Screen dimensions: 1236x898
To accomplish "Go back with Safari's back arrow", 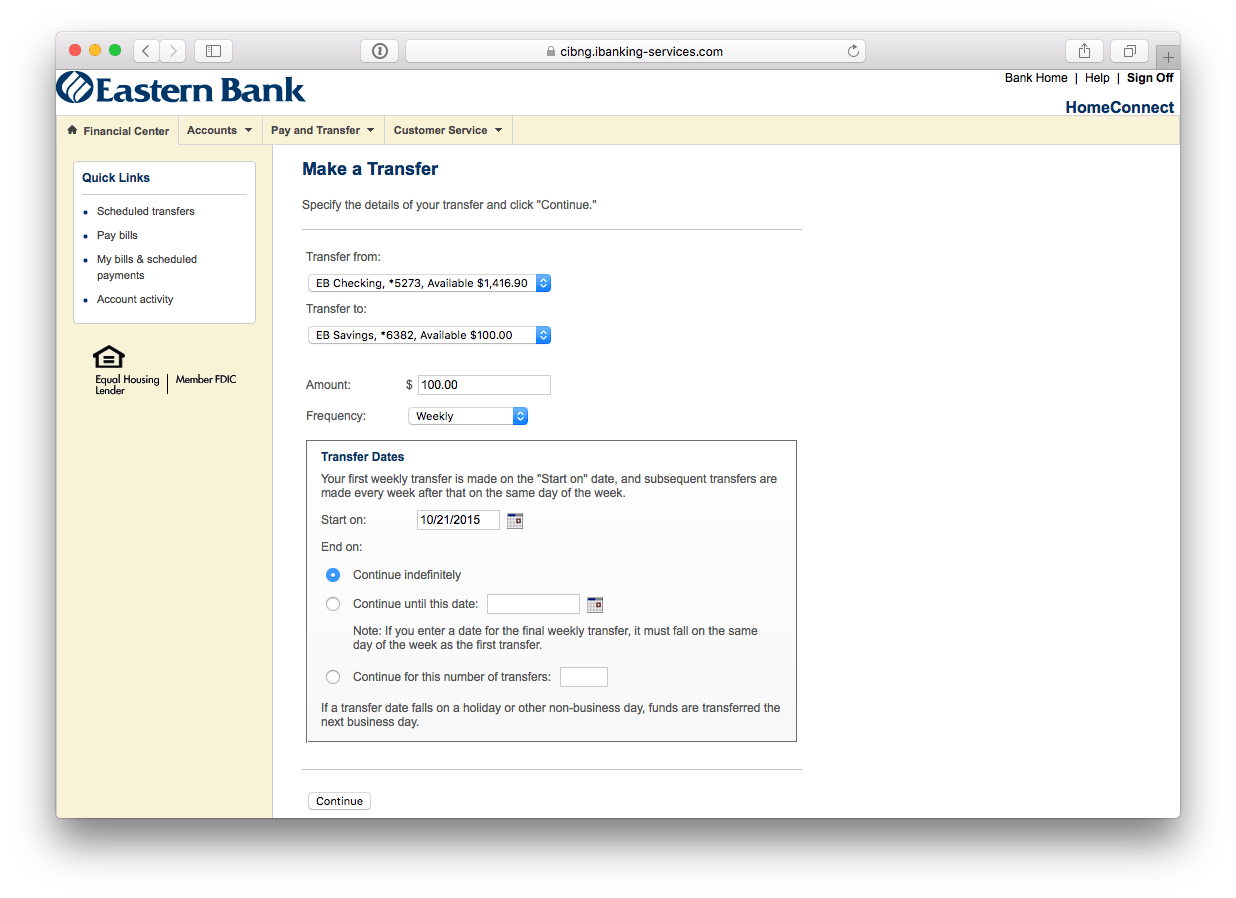I will click(x=147, y=51).
